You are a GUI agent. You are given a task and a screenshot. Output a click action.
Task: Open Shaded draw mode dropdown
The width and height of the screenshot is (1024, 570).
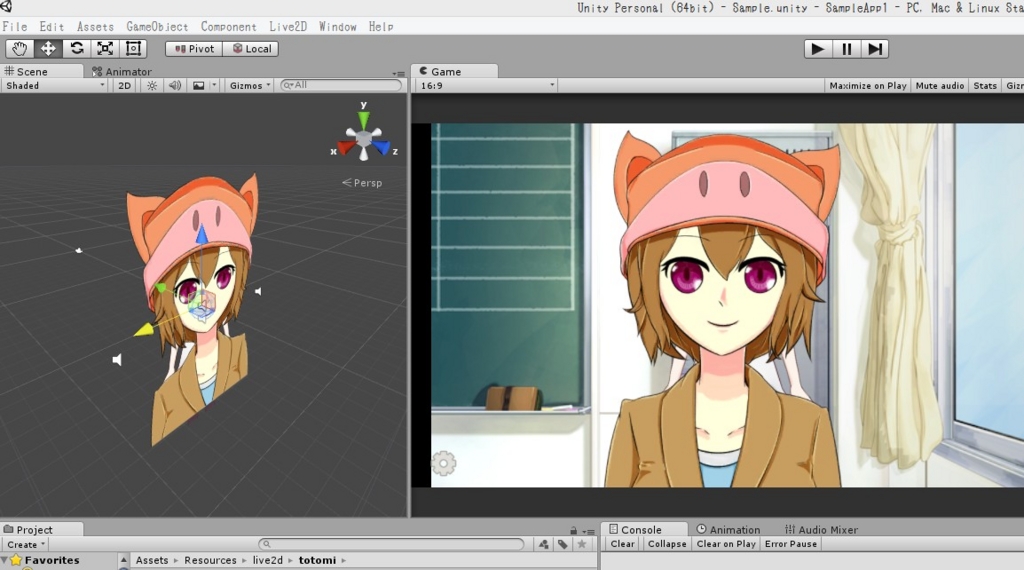[x=54, y=86]
